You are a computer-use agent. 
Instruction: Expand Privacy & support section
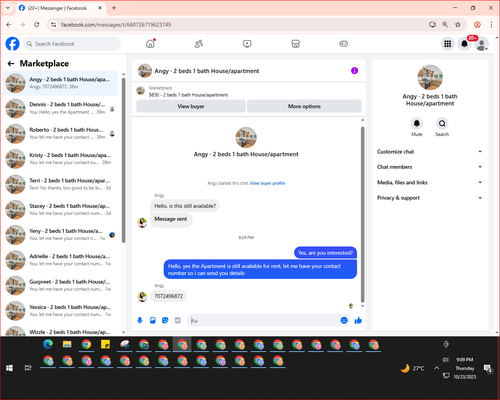pyautogui.click(x=430, y=198)
